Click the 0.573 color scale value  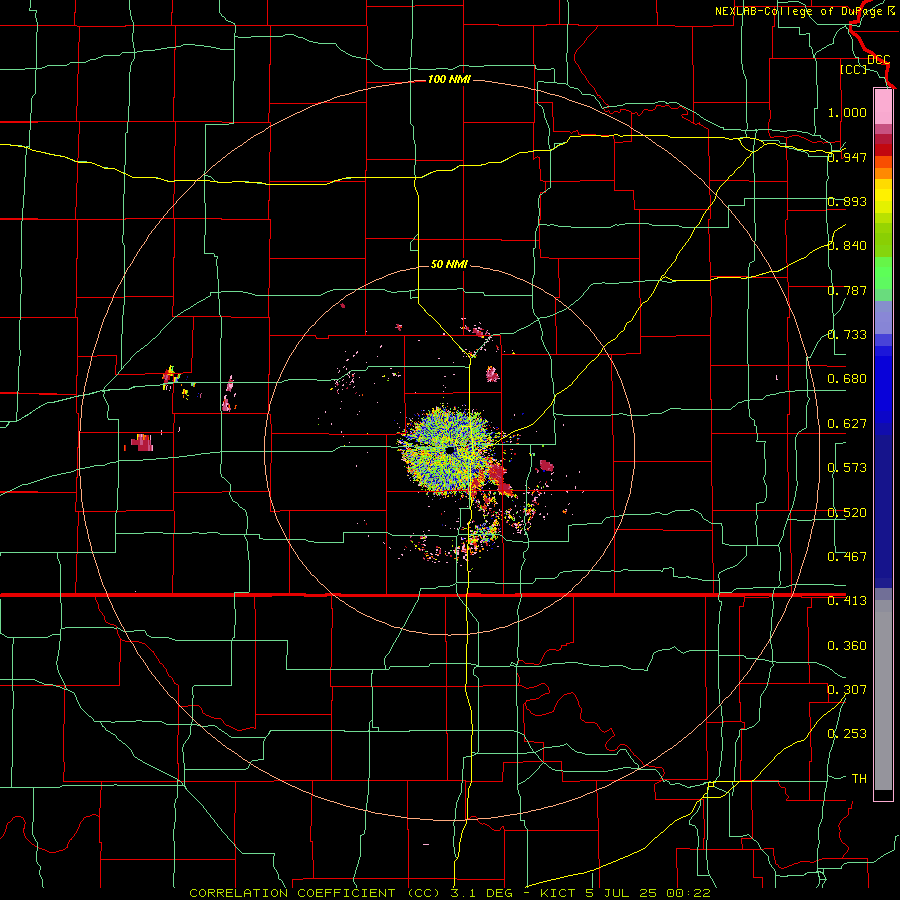pos(847,468)
